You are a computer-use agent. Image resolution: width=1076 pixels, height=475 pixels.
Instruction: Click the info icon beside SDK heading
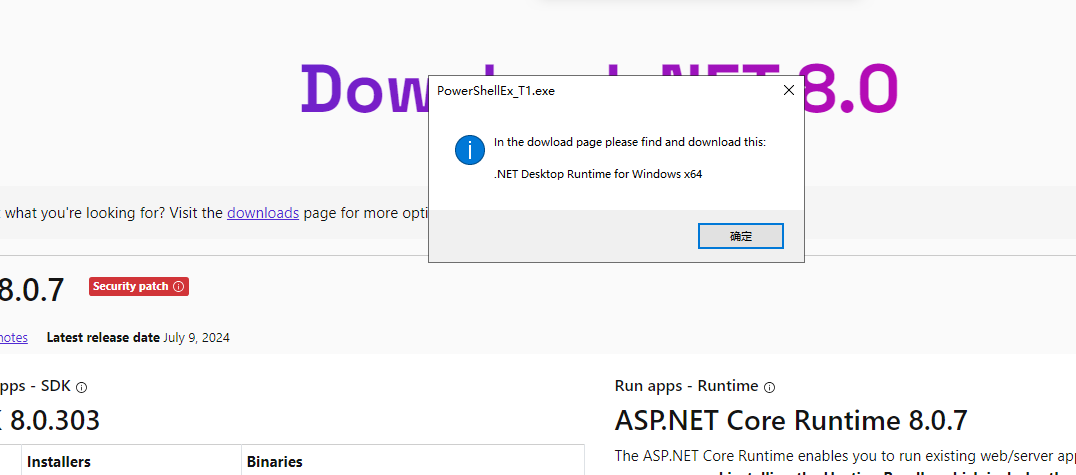click(x=82, y=387)
